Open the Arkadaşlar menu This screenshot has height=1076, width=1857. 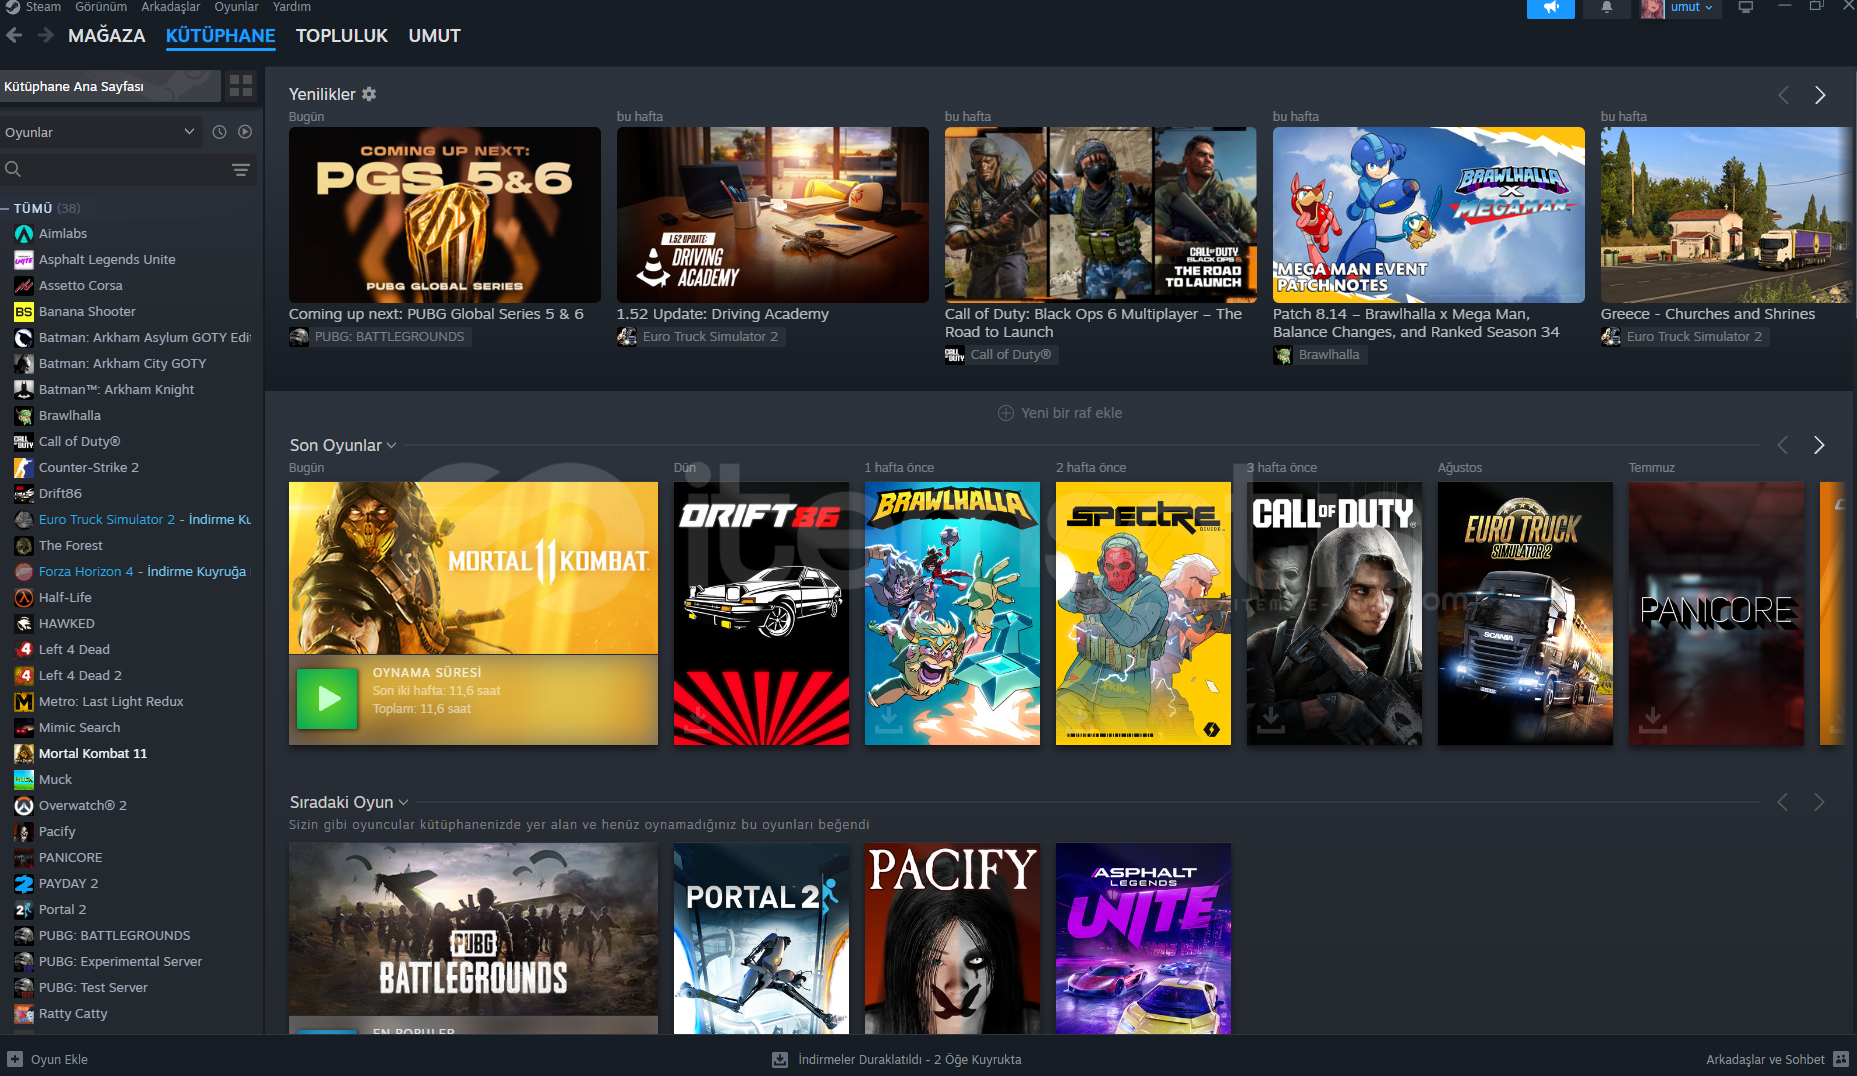[170, 7]
